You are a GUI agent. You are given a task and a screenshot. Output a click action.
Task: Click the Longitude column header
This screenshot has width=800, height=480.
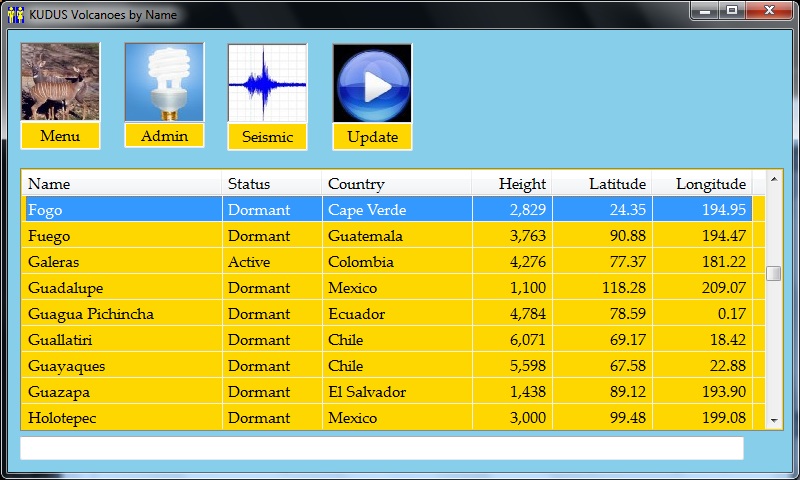click(702, 184)
